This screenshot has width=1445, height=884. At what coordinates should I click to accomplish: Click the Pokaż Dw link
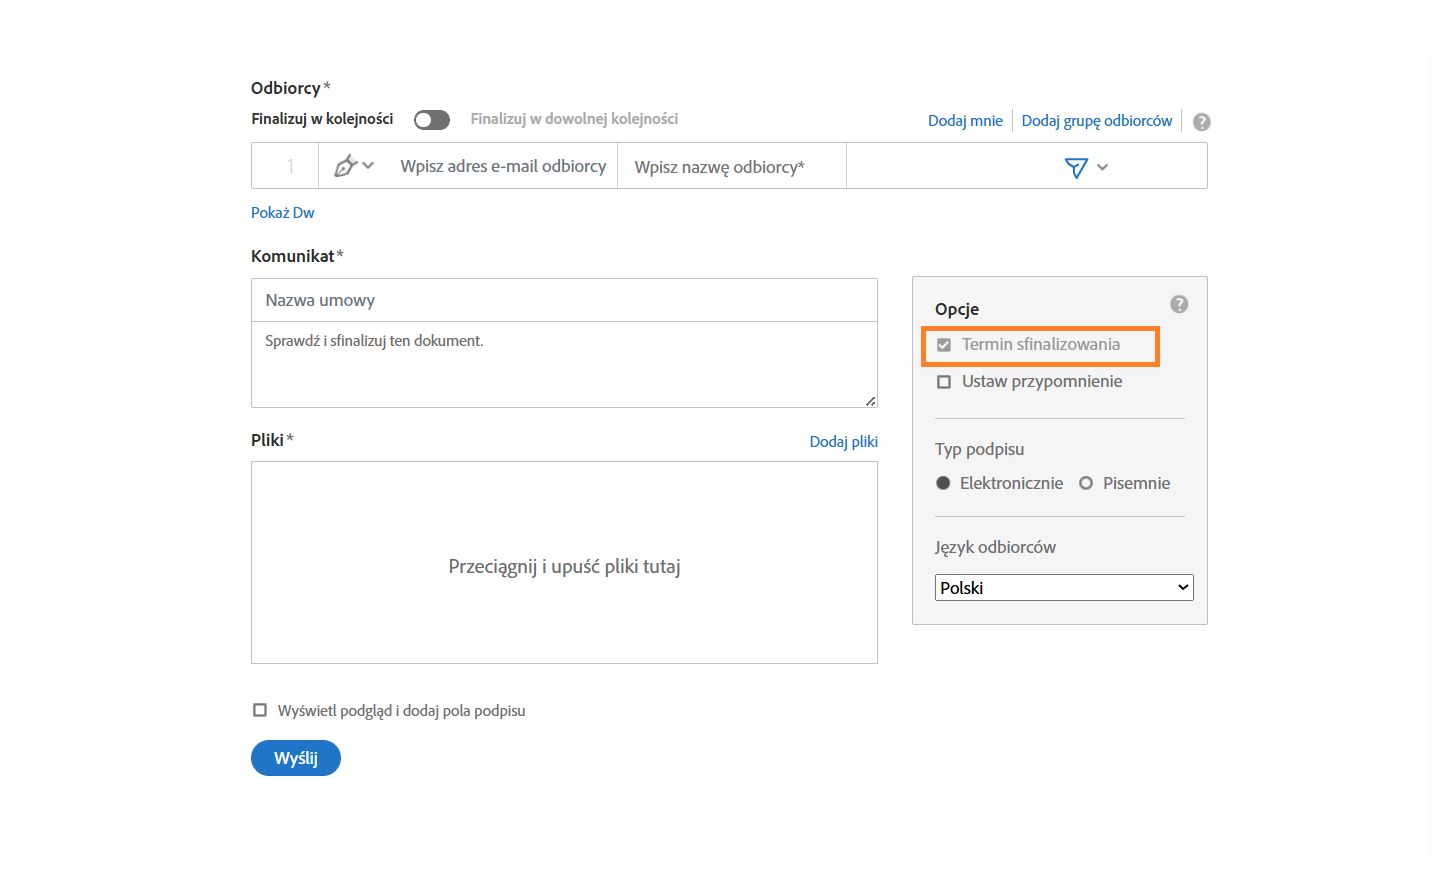(283, 213)
